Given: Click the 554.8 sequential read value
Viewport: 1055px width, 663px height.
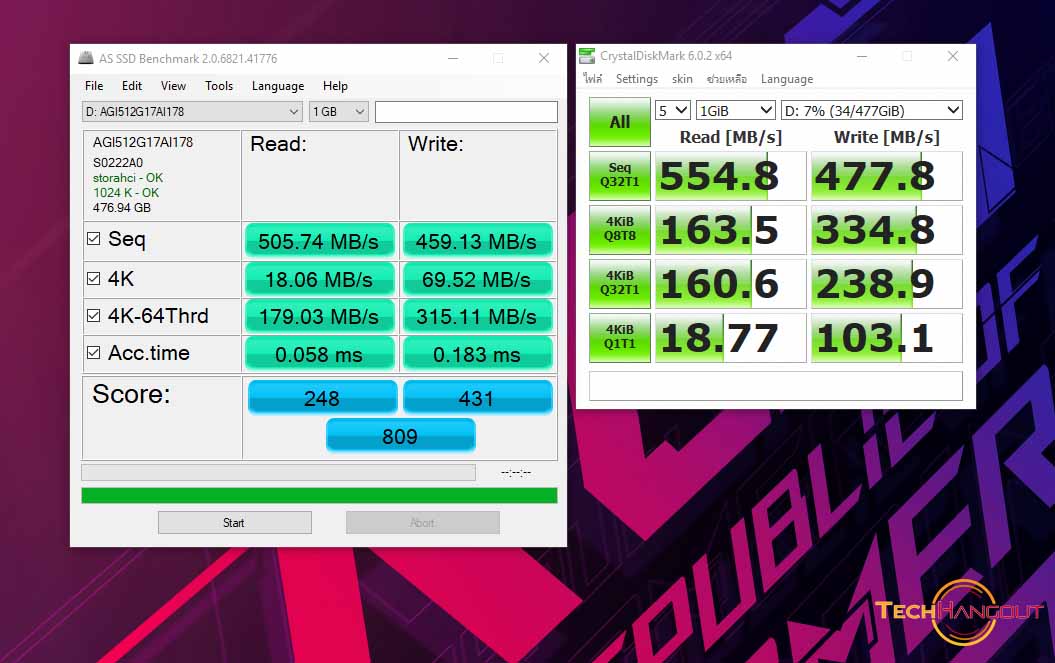Looking at the screenshot, I should click(731, 176).
